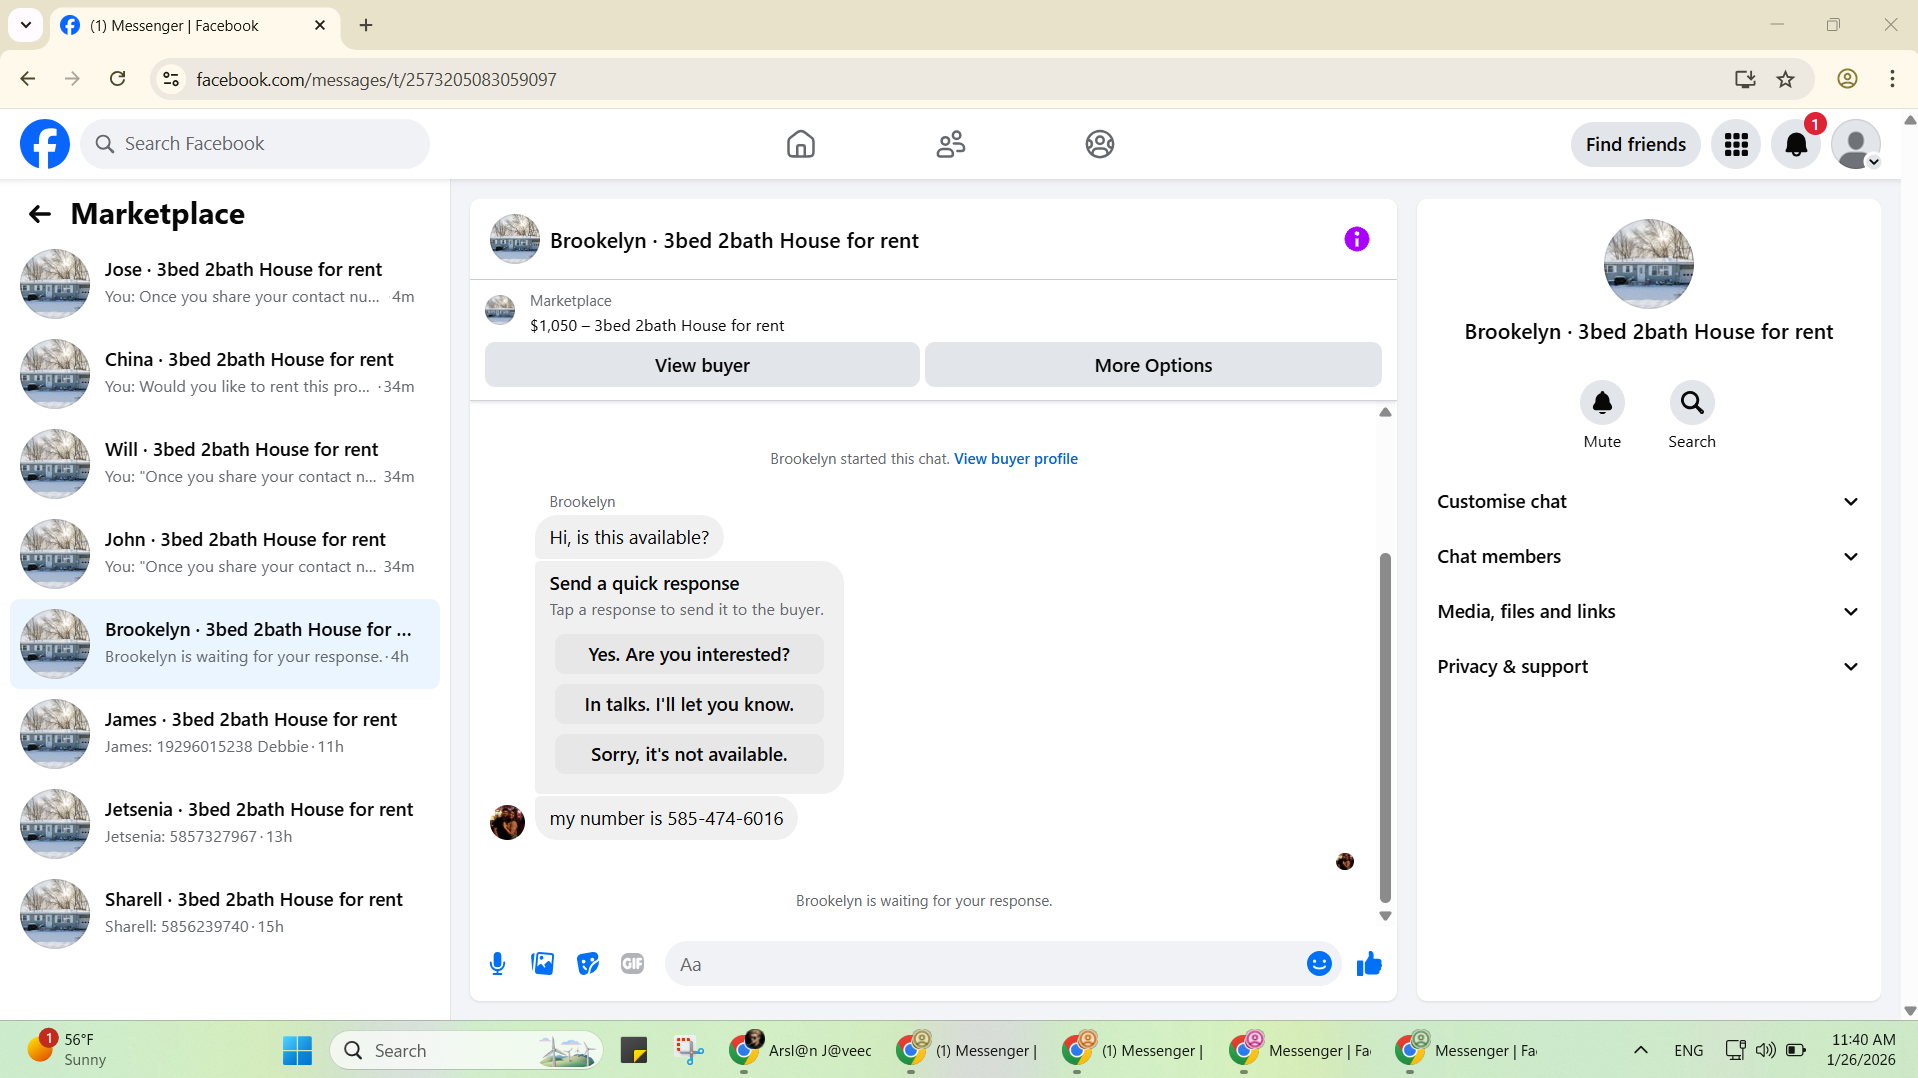Open chat with Jetsenia in the list

pos(225,824)
